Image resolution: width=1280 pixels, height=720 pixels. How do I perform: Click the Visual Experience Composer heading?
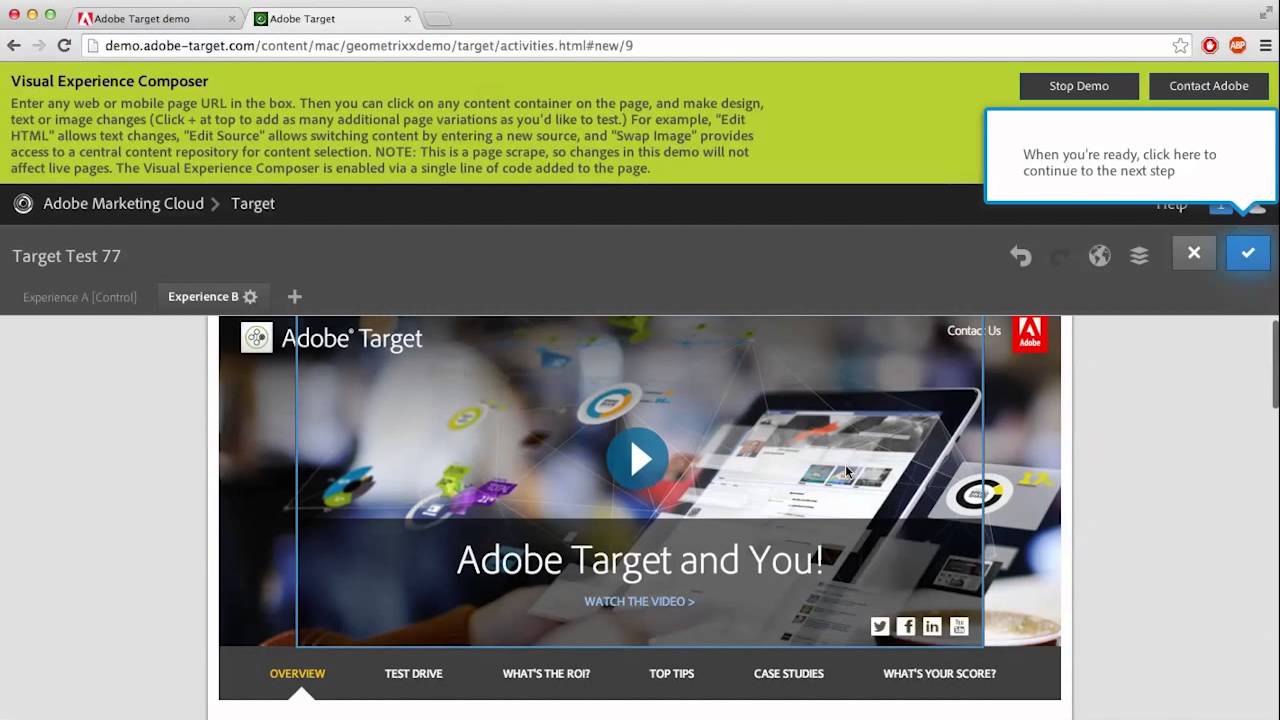tap(110, 81)
